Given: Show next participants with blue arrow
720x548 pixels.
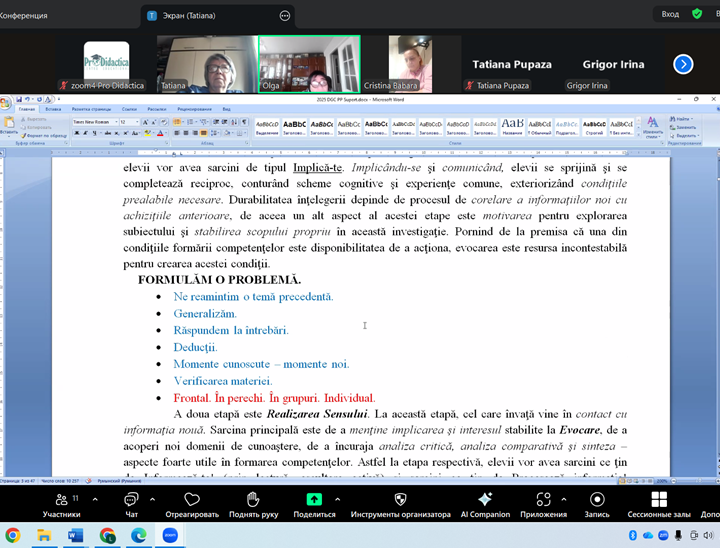Looking at the screenshot, I should point(683,64).
